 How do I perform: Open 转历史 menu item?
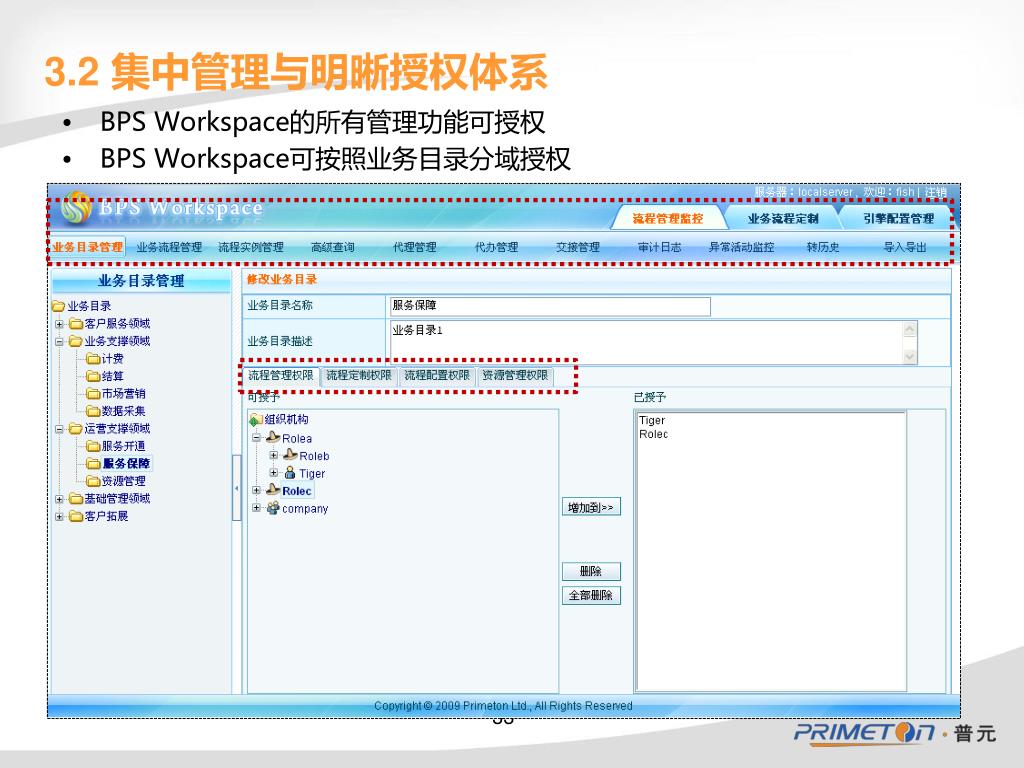pyautogui.click(x=823, y=247)
